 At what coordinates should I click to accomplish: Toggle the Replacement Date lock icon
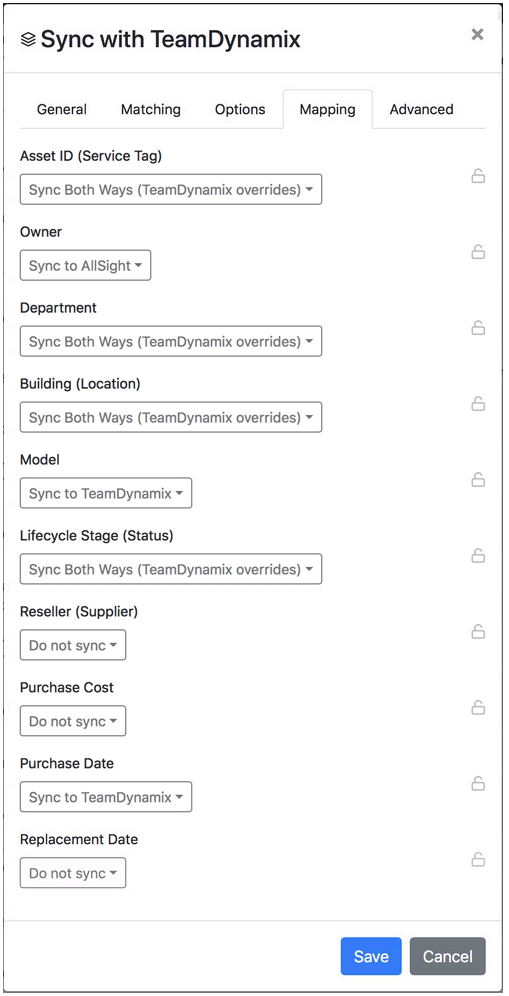click(x=478, y=860)
